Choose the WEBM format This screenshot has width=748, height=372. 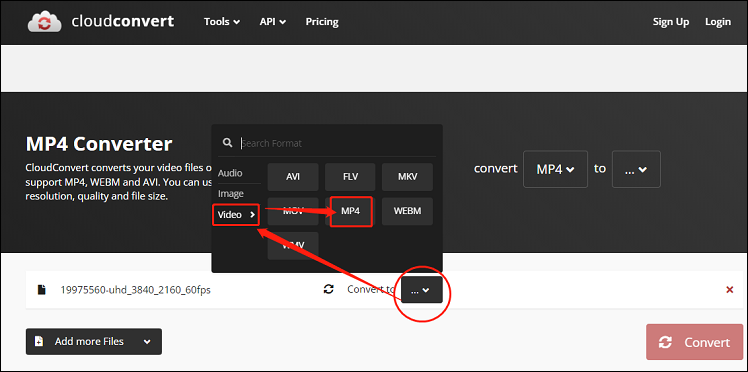(x=407, y=211)
